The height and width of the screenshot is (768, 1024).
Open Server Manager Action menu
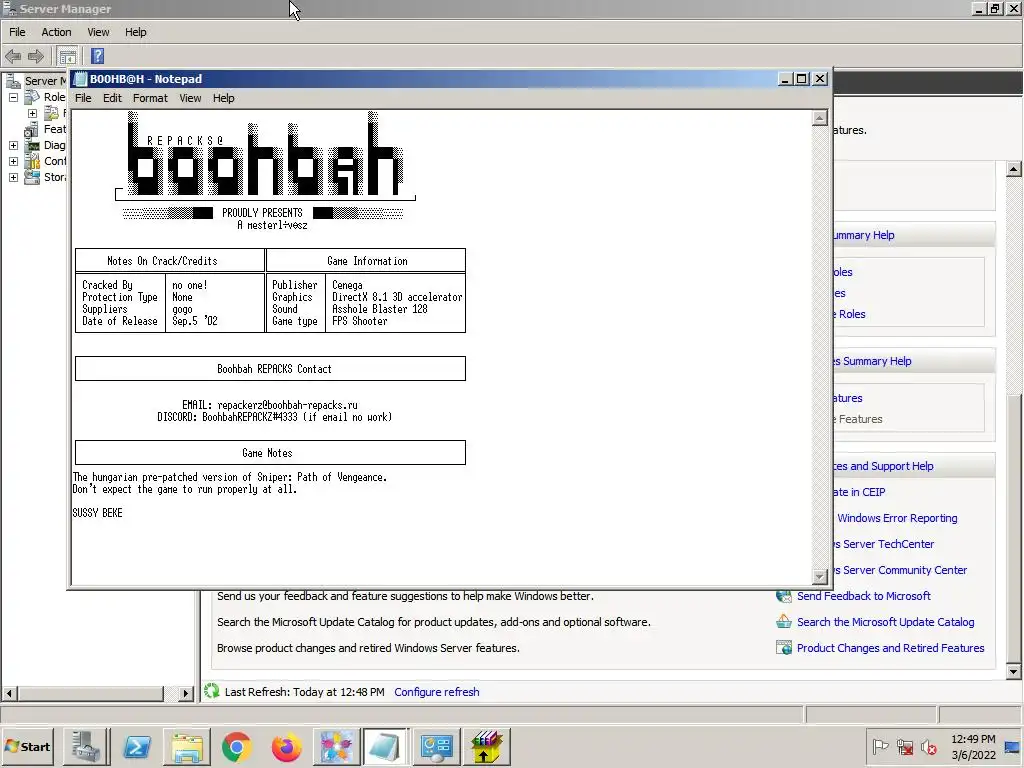tap(56, 32)
